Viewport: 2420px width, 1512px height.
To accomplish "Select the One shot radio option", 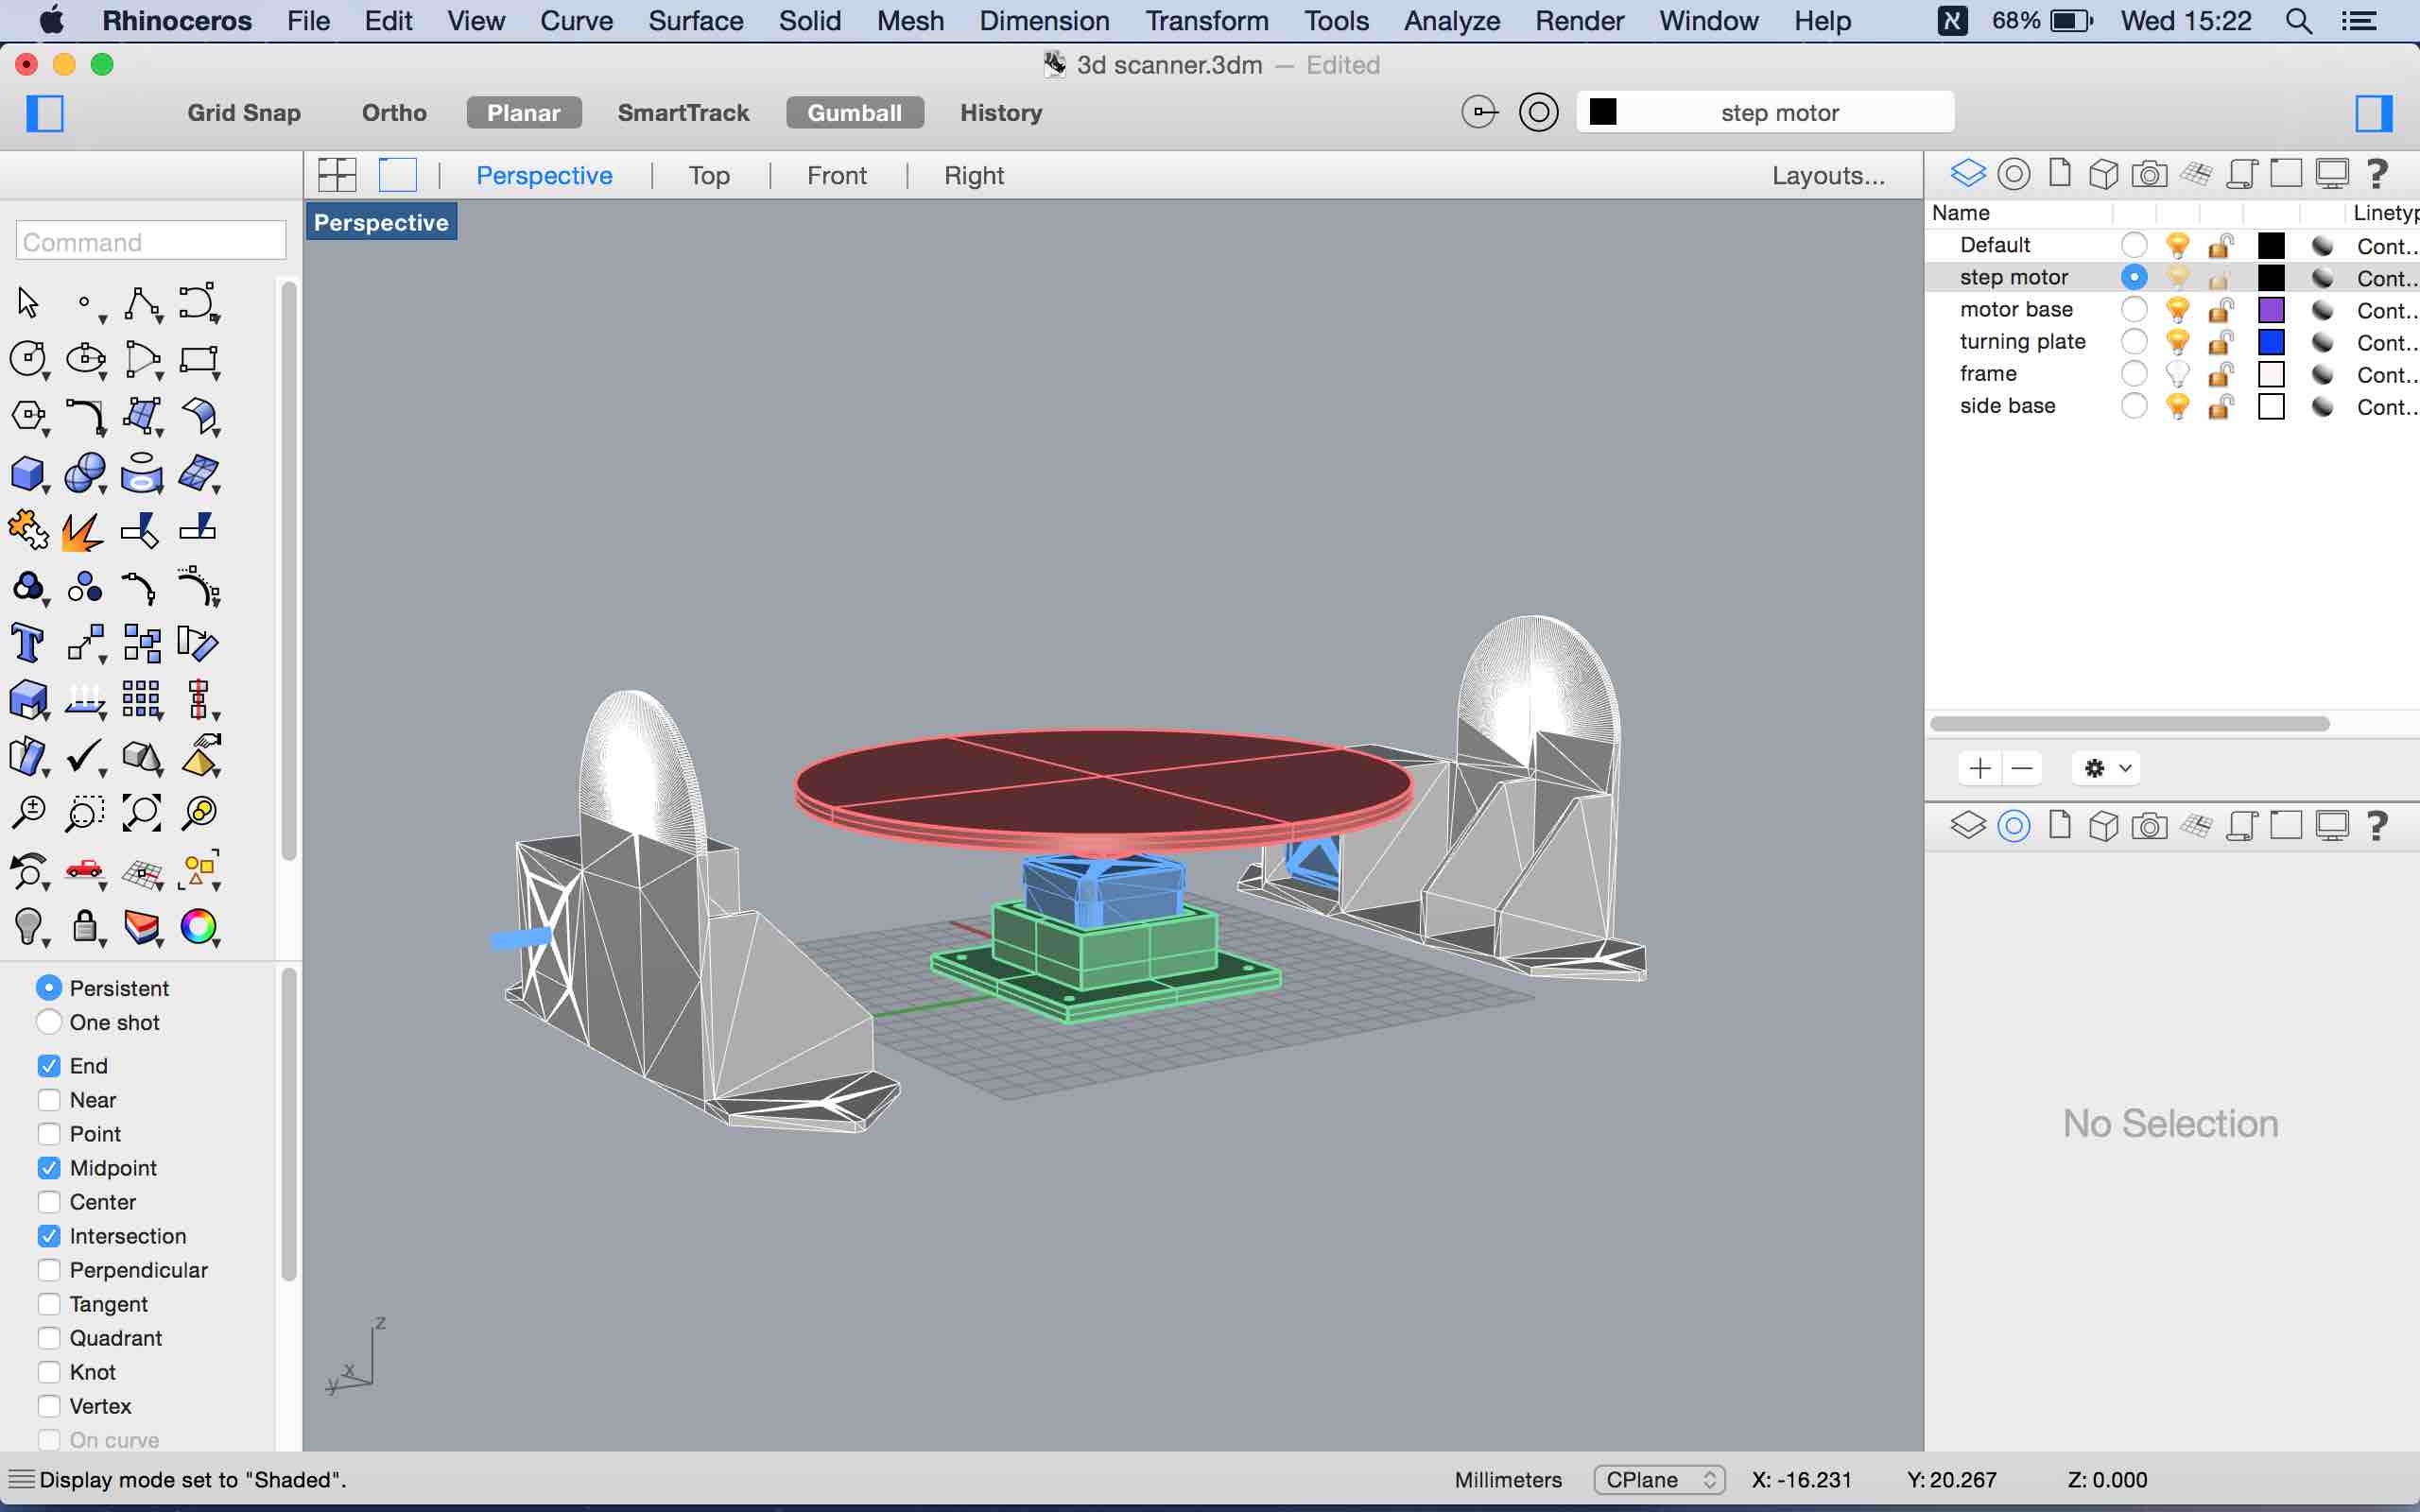I will [x=49, y=1022].
